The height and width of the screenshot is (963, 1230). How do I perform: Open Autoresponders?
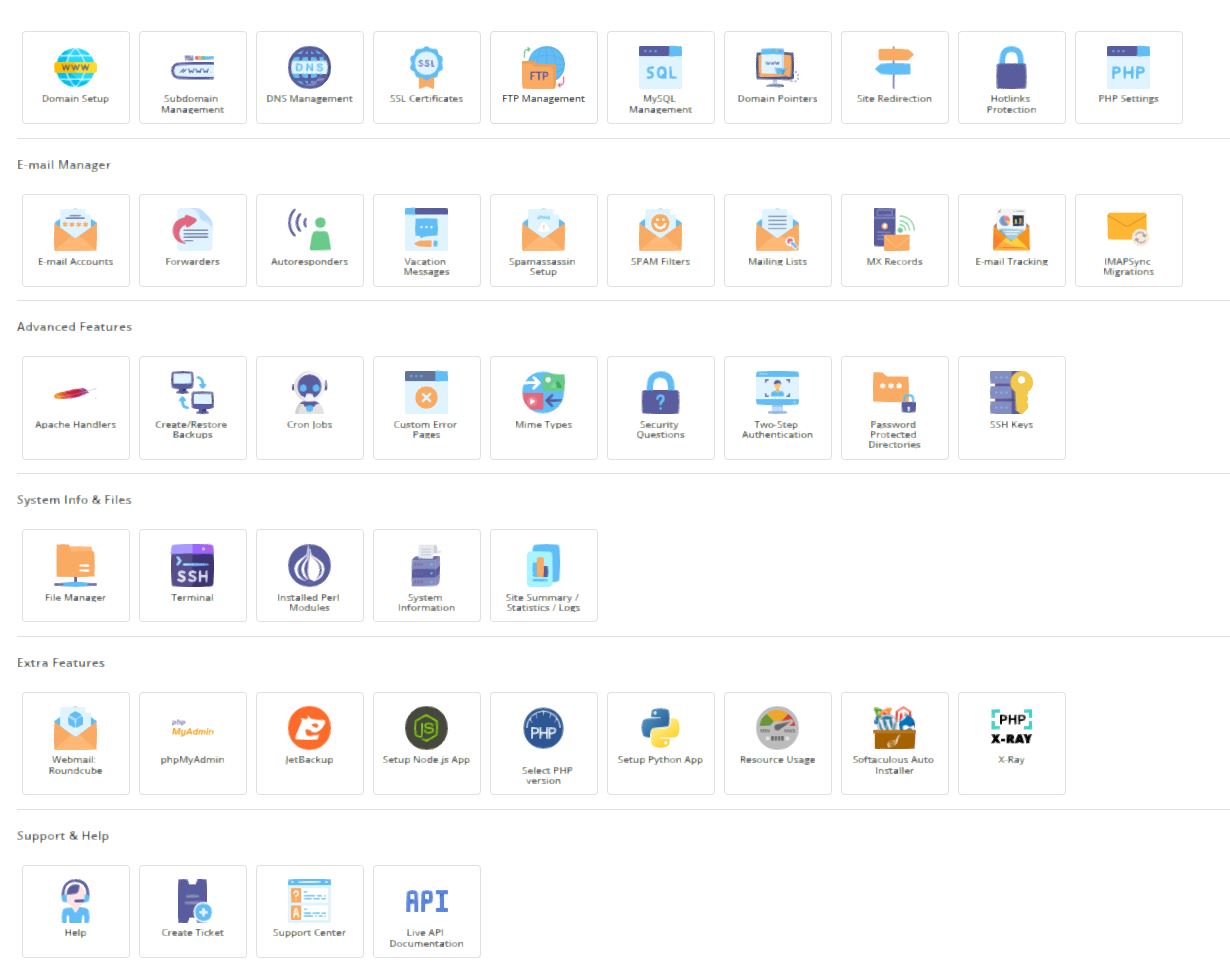coord(310,240)
